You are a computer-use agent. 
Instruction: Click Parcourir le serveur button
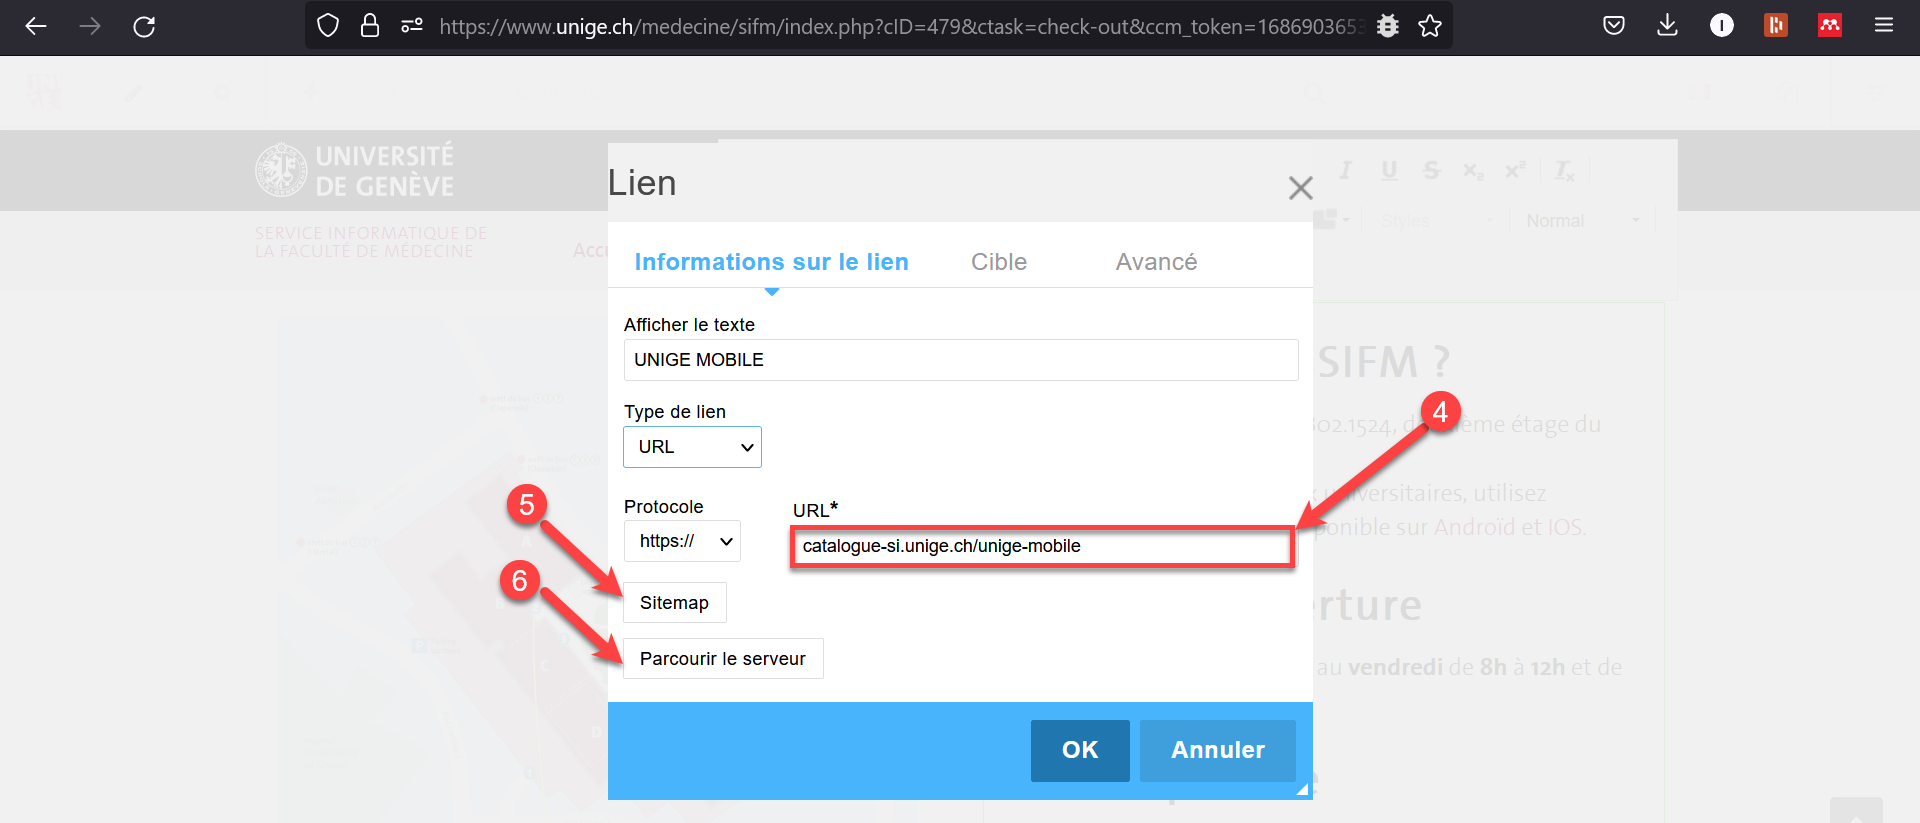[x=722, y=659]
